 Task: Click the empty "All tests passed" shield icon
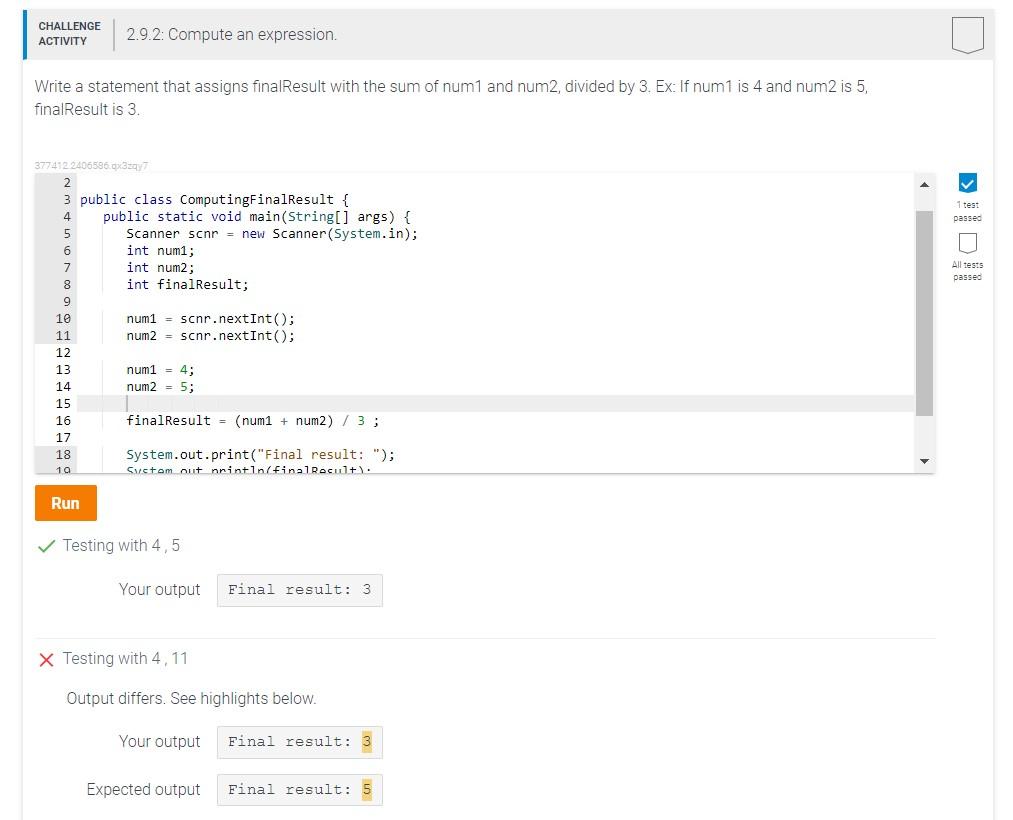point(967,245)
